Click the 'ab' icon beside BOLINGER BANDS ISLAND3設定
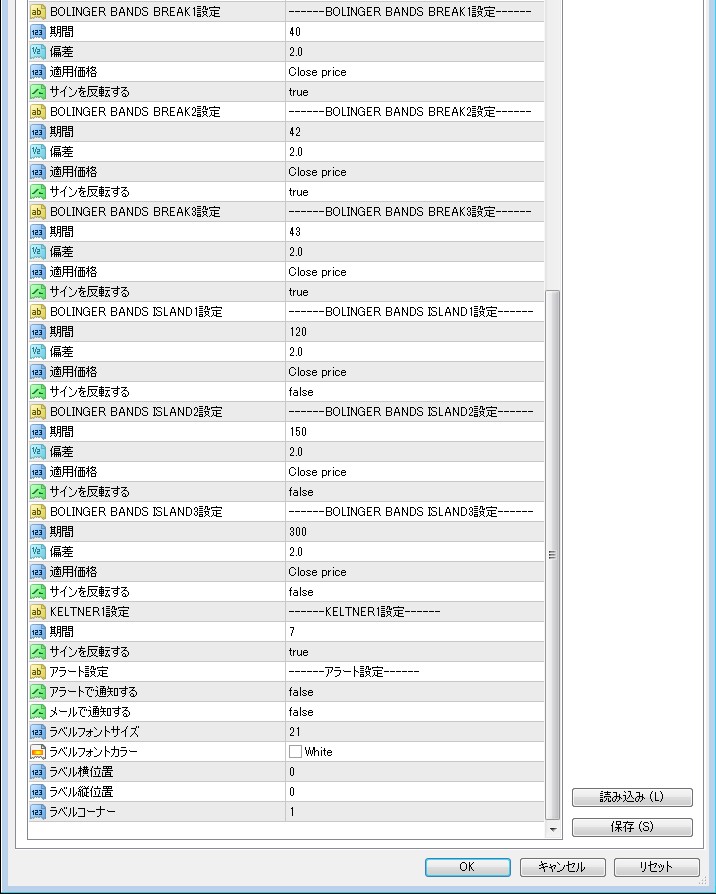Viewport: 716px width, 894px height. 38,512
